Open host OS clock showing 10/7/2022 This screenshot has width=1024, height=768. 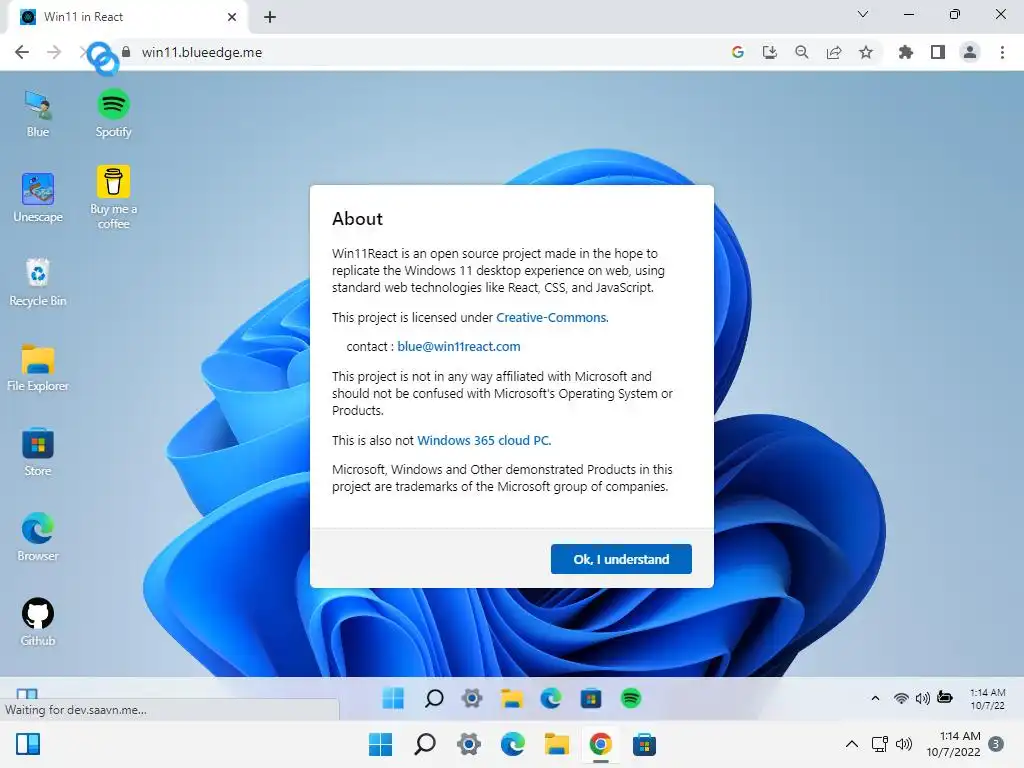[x=953, y=744]
